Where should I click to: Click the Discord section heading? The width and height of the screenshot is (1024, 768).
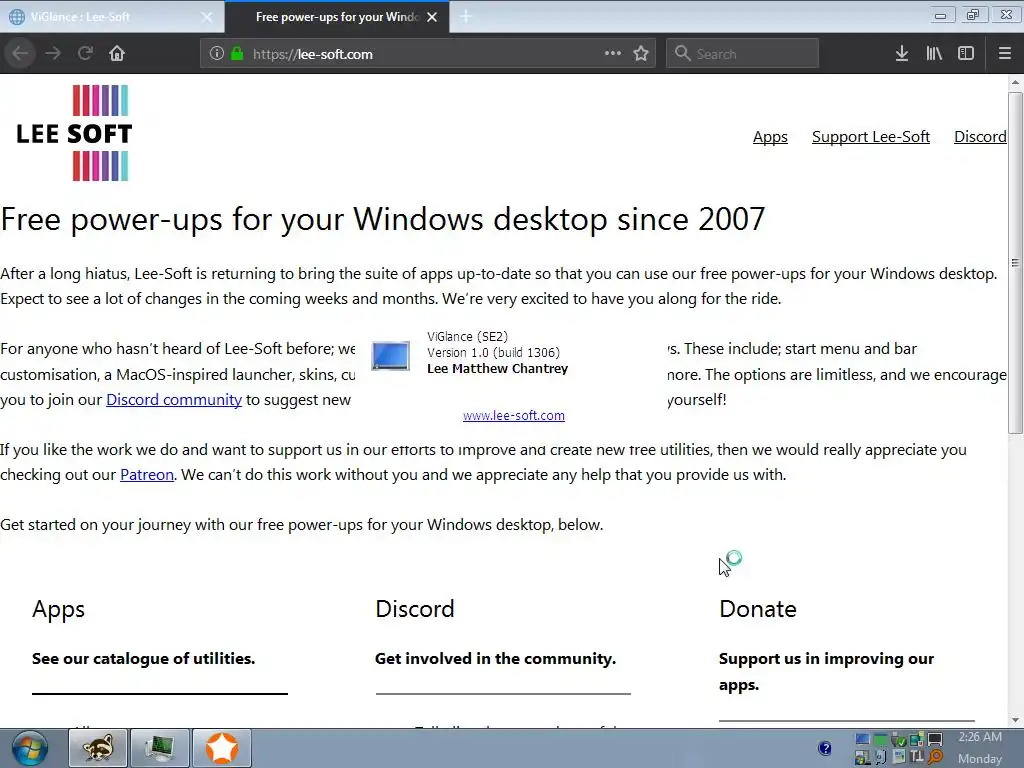coord(415,609)
